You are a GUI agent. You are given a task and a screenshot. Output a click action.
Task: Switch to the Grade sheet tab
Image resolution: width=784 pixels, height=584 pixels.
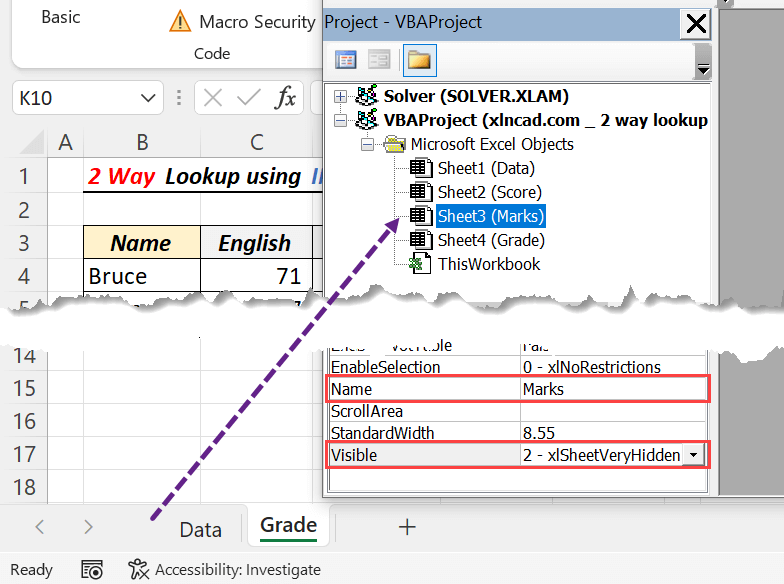(x=288, y=526)
